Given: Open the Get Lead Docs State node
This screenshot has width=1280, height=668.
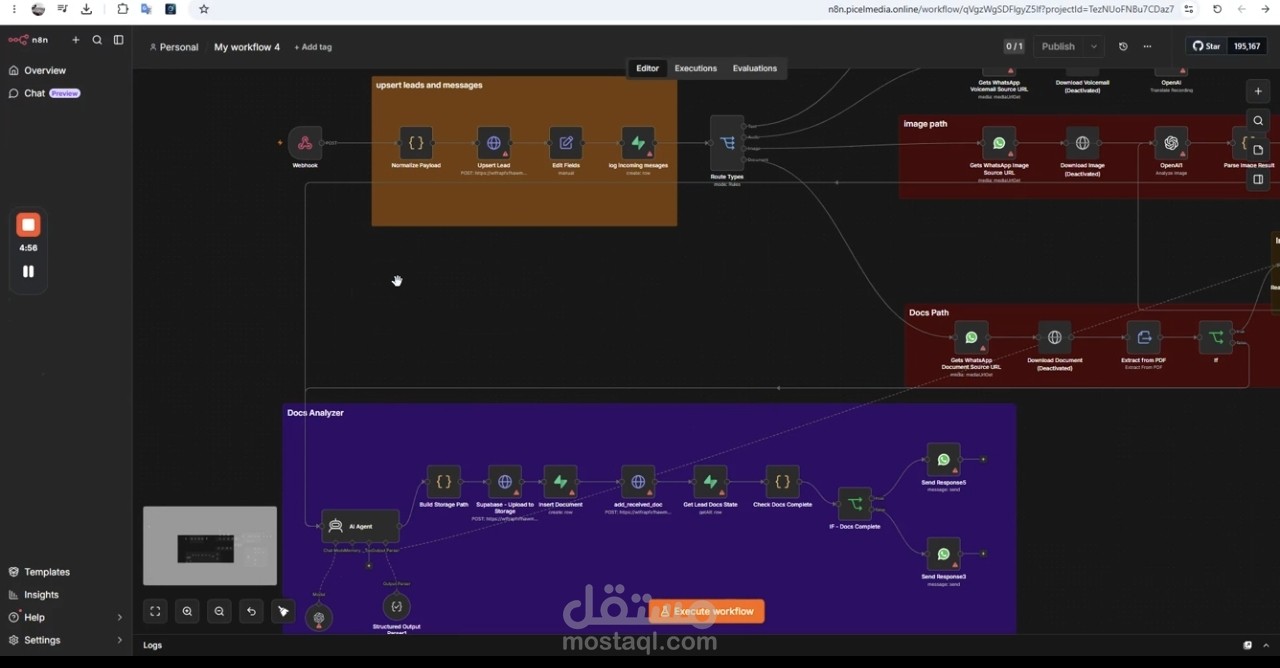Looking at the screenshot, I should (710, 482).
